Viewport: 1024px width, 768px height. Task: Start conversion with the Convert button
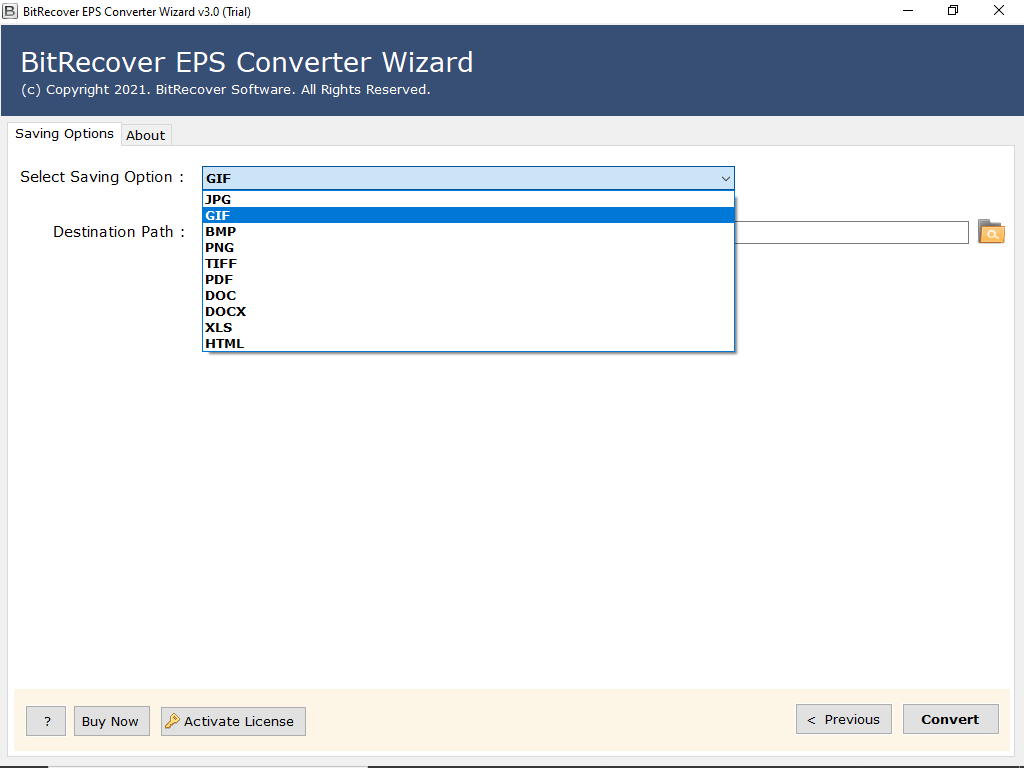950,719
